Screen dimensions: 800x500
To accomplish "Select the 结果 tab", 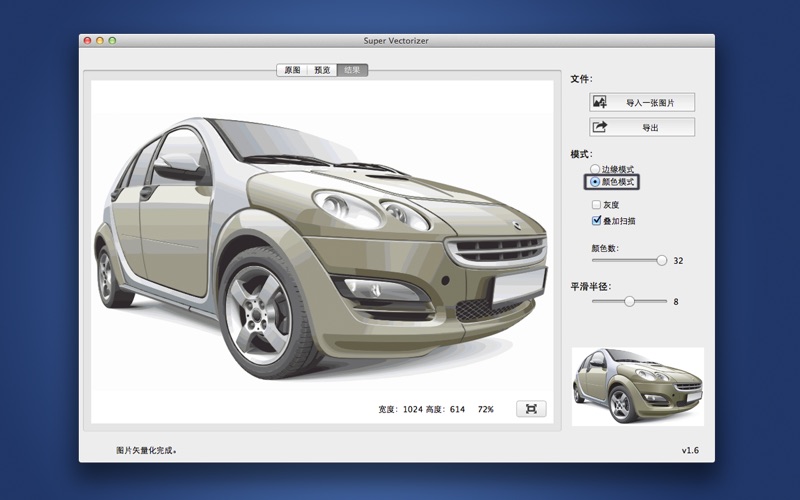I will coord(352,70).
